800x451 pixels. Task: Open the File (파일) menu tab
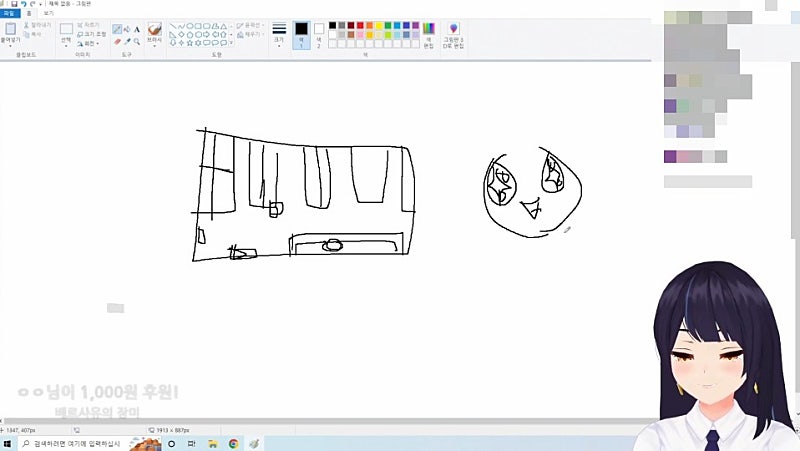pos(9,14)
